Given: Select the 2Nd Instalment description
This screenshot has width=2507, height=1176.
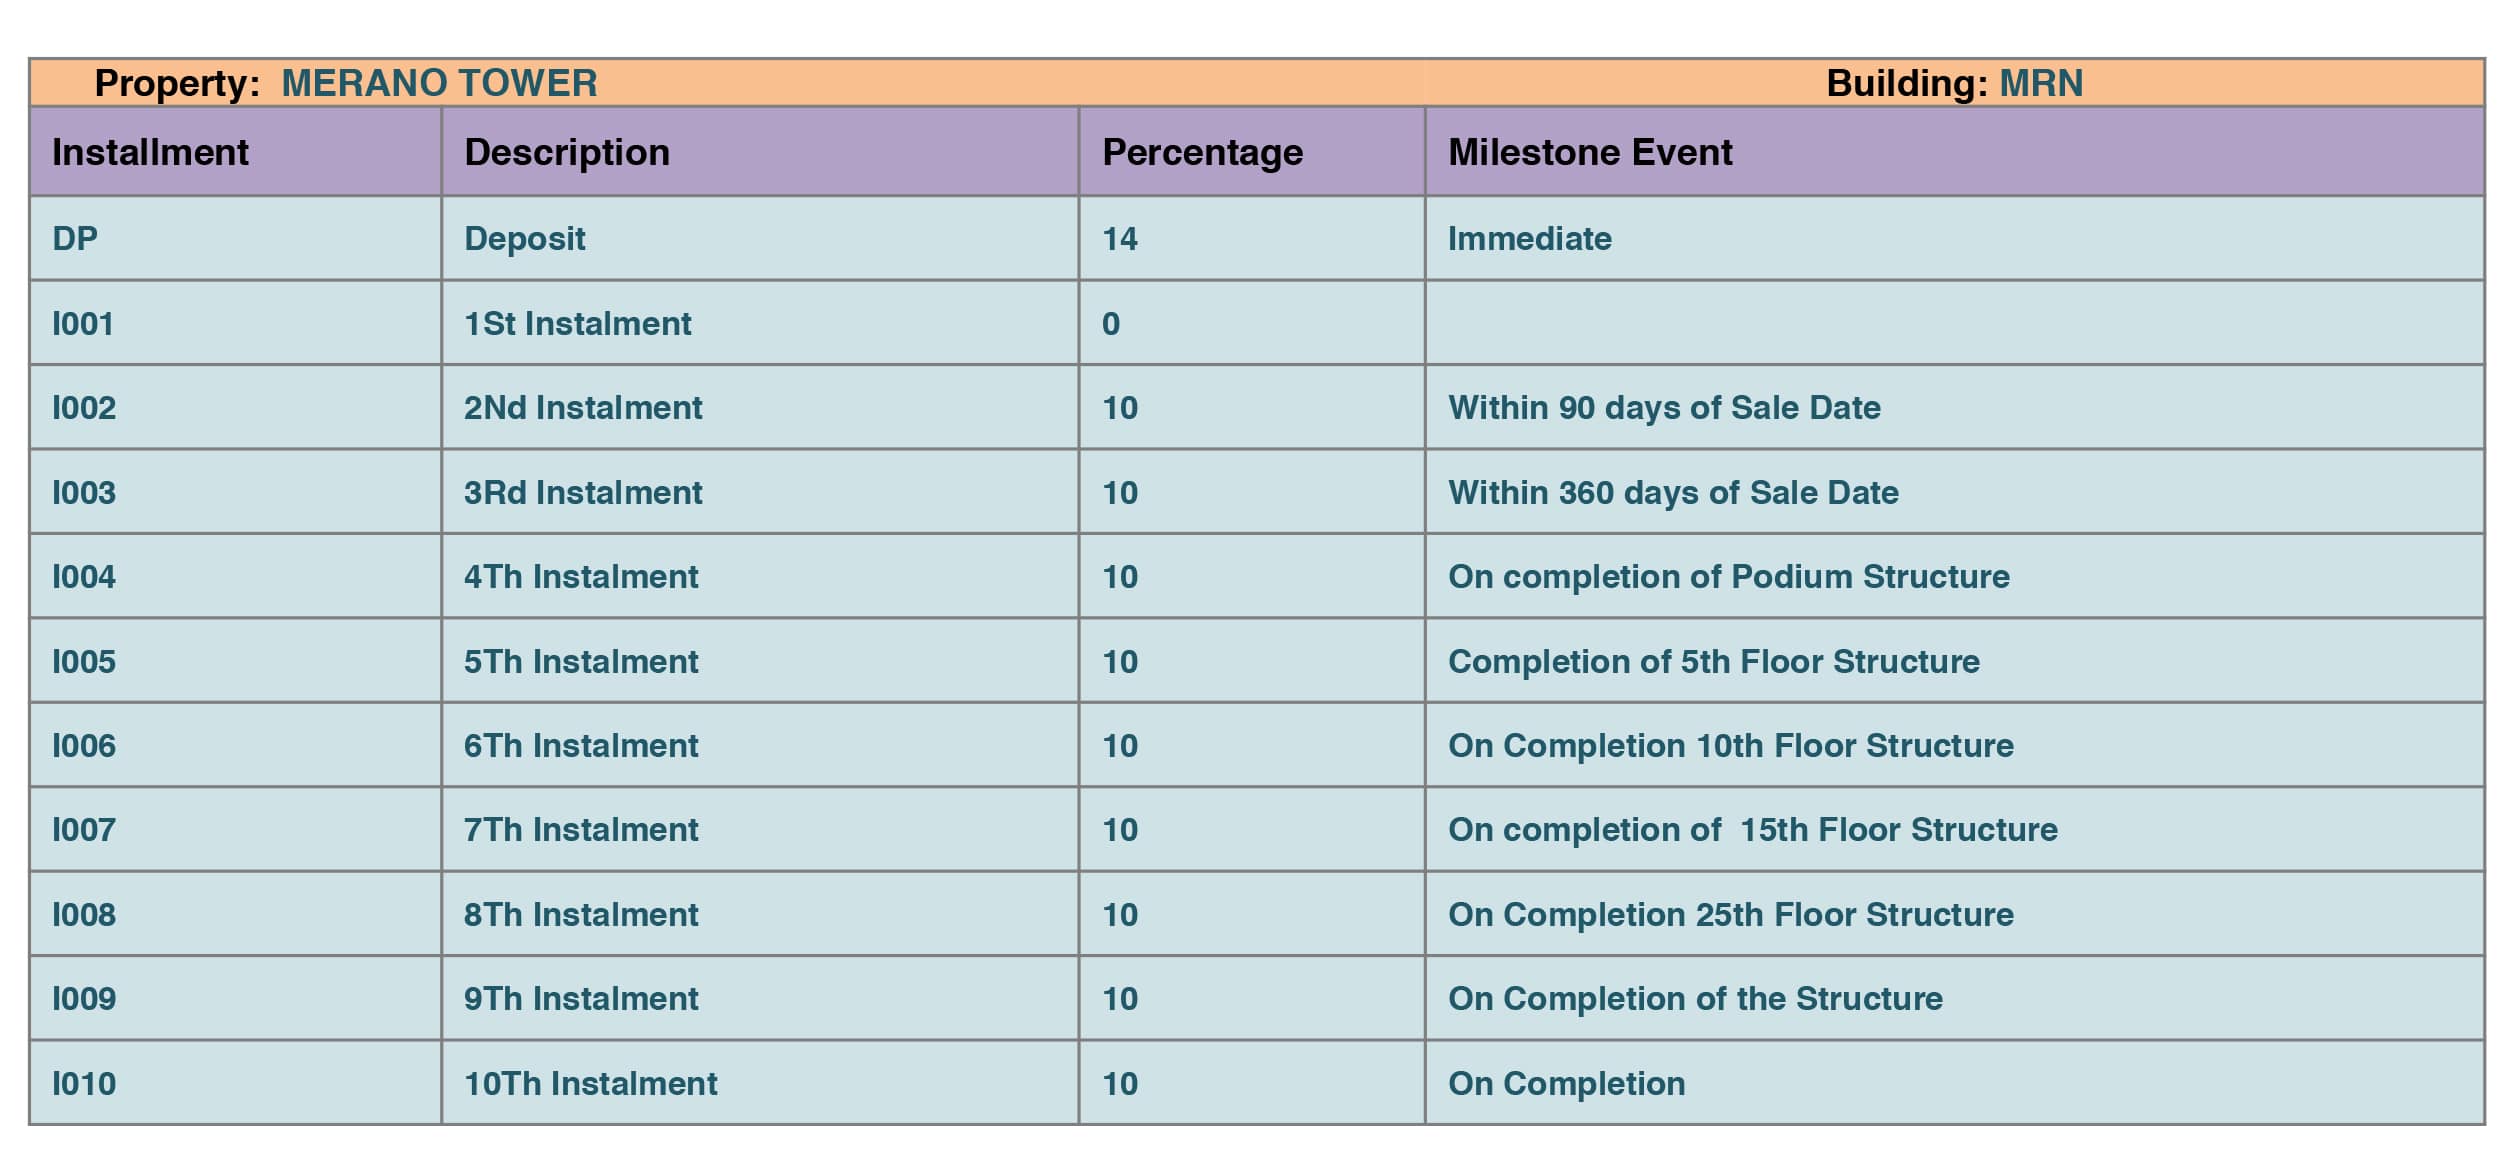Looking at the screenshot, I should click(583, 408).
